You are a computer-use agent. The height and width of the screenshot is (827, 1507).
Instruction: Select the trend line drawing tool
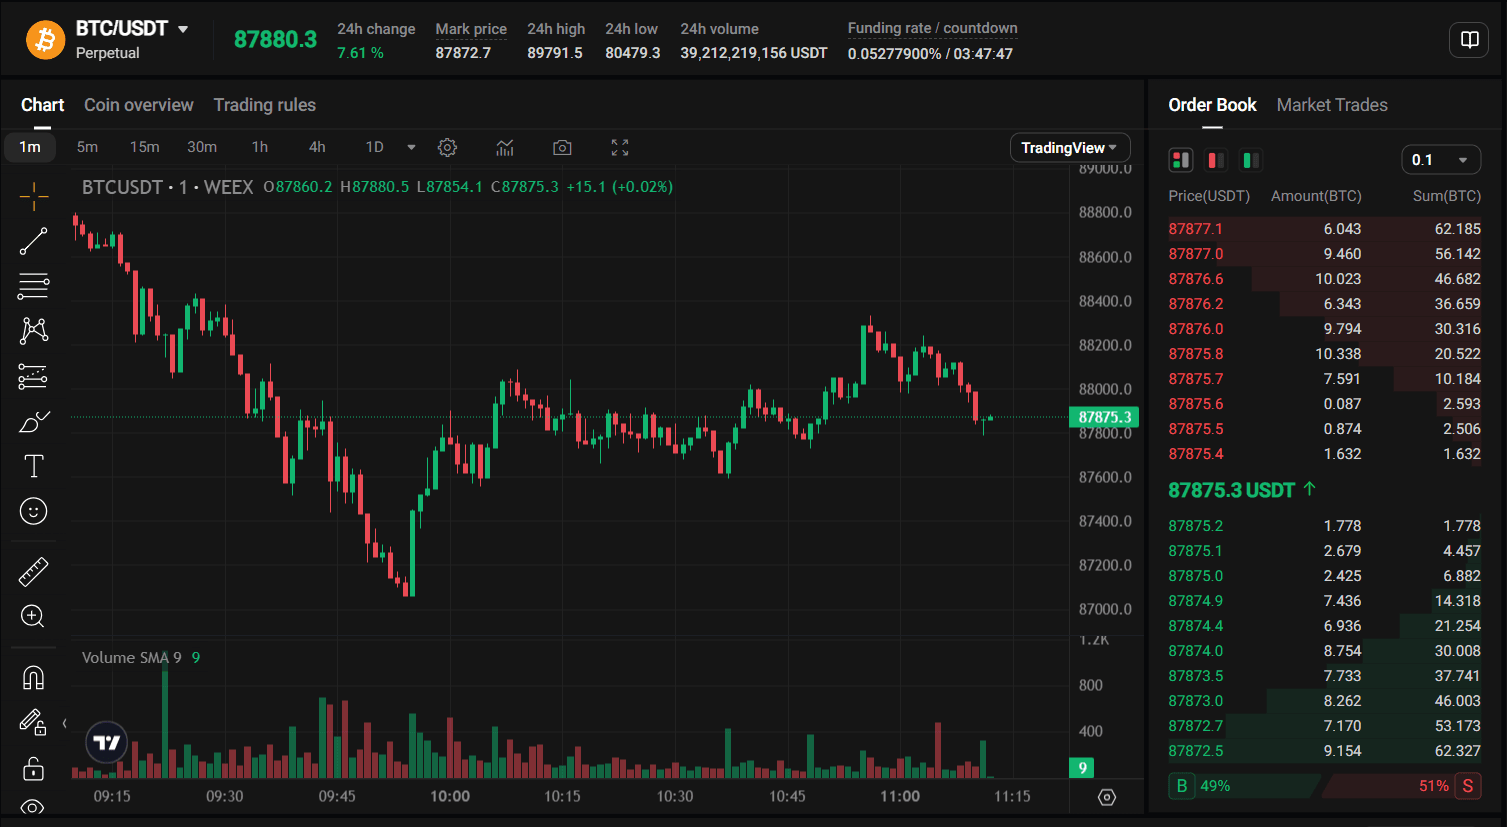click(x=33, y=241)
